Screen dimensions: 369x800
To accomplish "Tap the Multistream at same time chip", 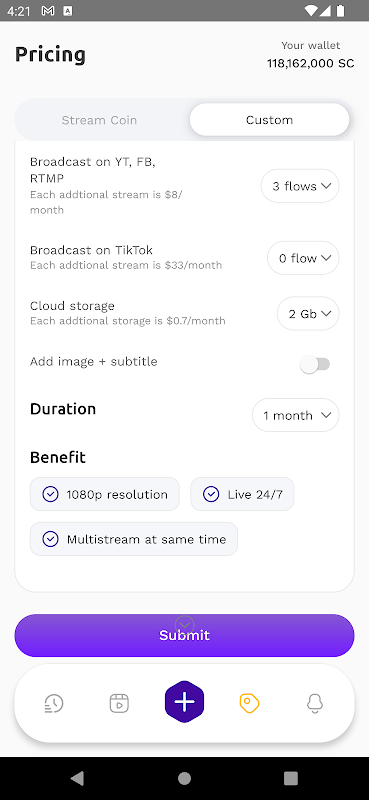I will point(134,539).
